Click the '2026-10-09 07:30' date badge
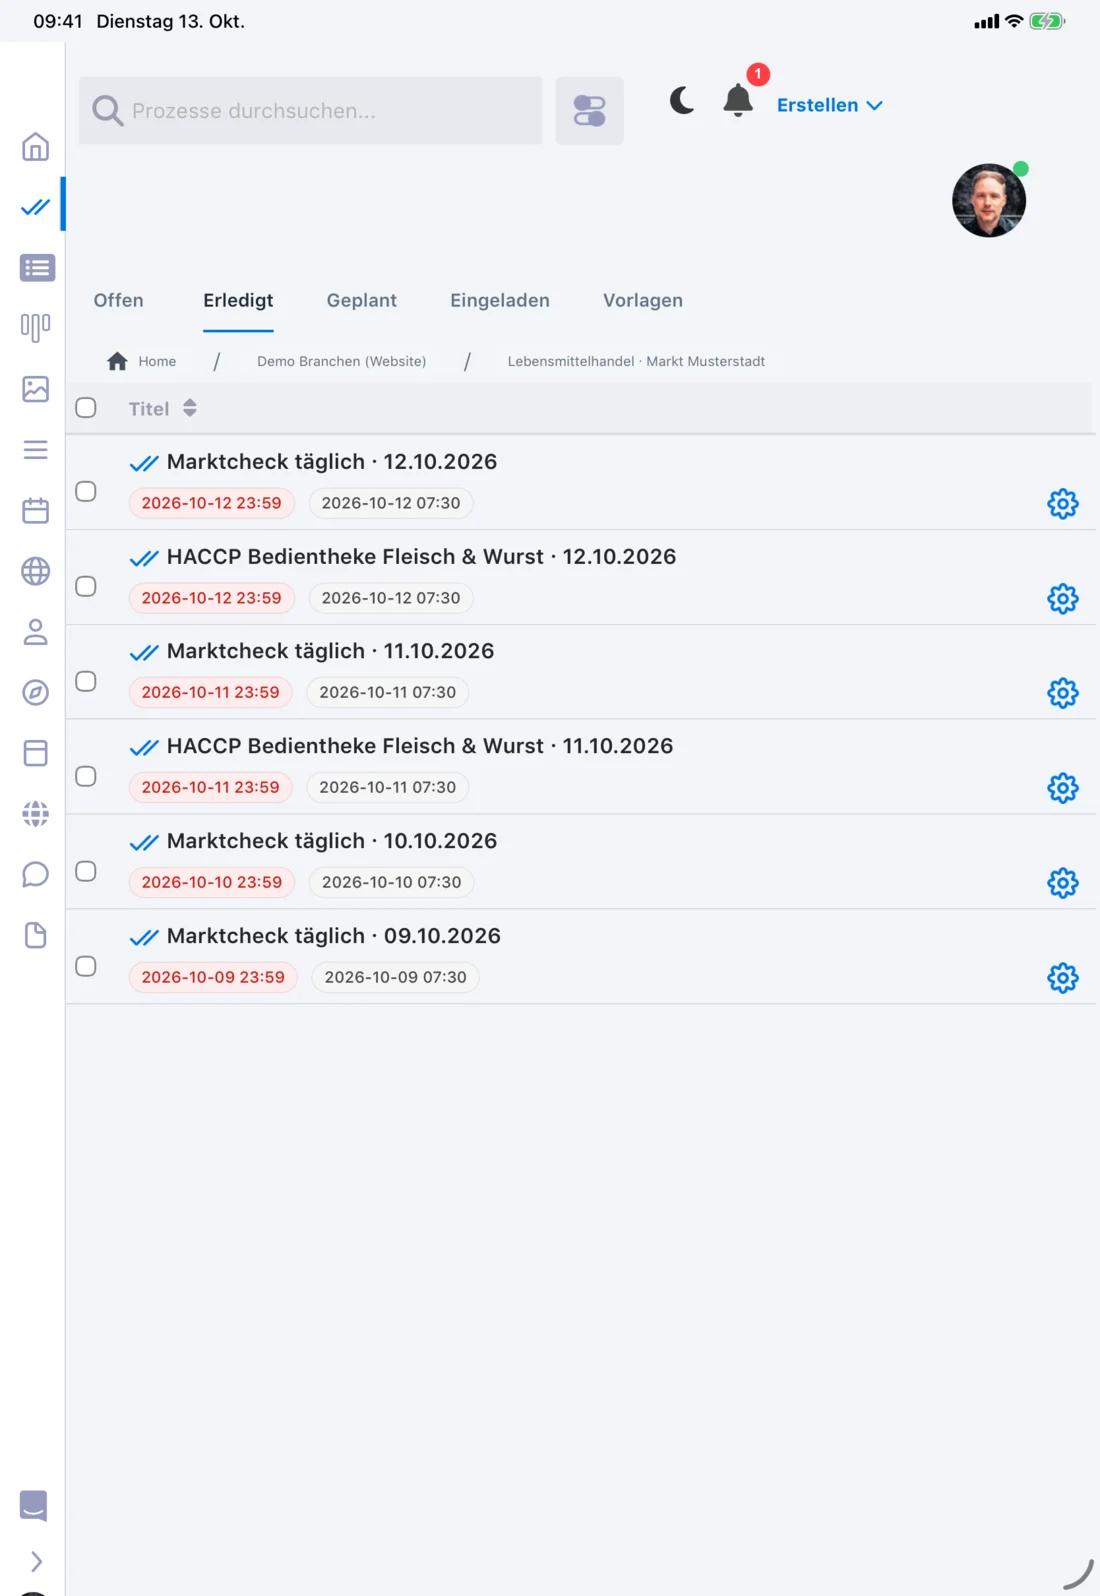 coord(396,977)
